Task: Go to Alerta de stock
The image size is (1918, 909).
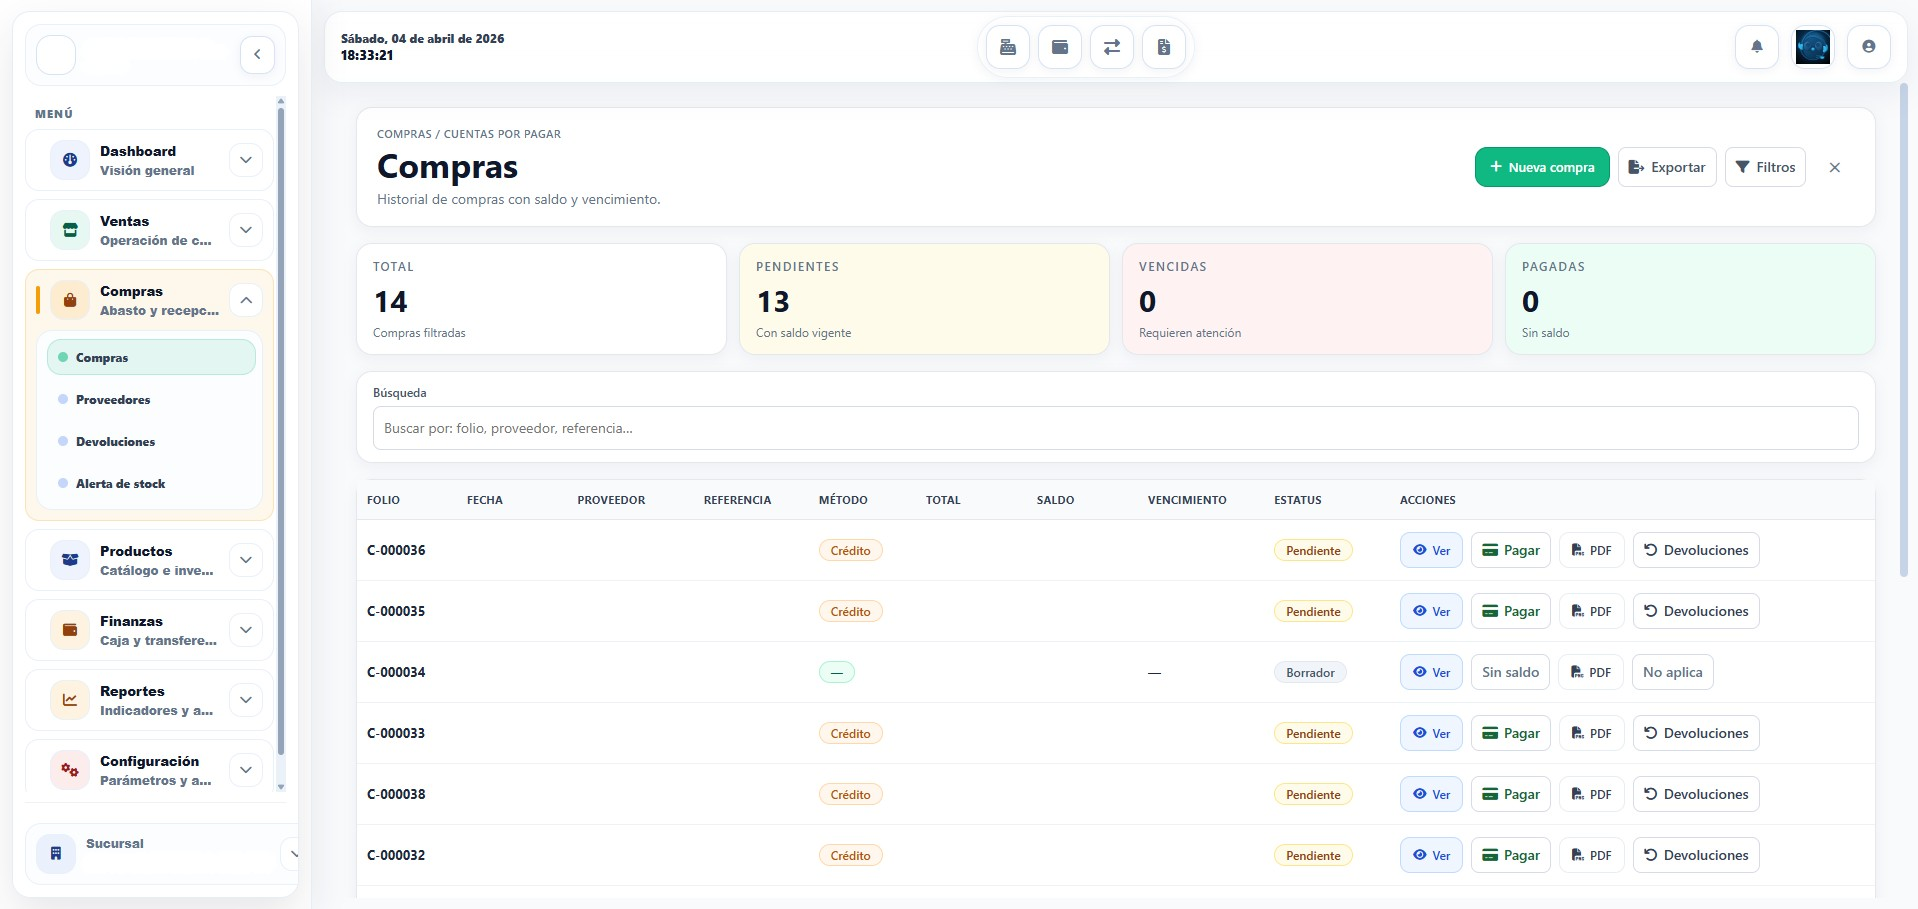Action: [120, 484]
